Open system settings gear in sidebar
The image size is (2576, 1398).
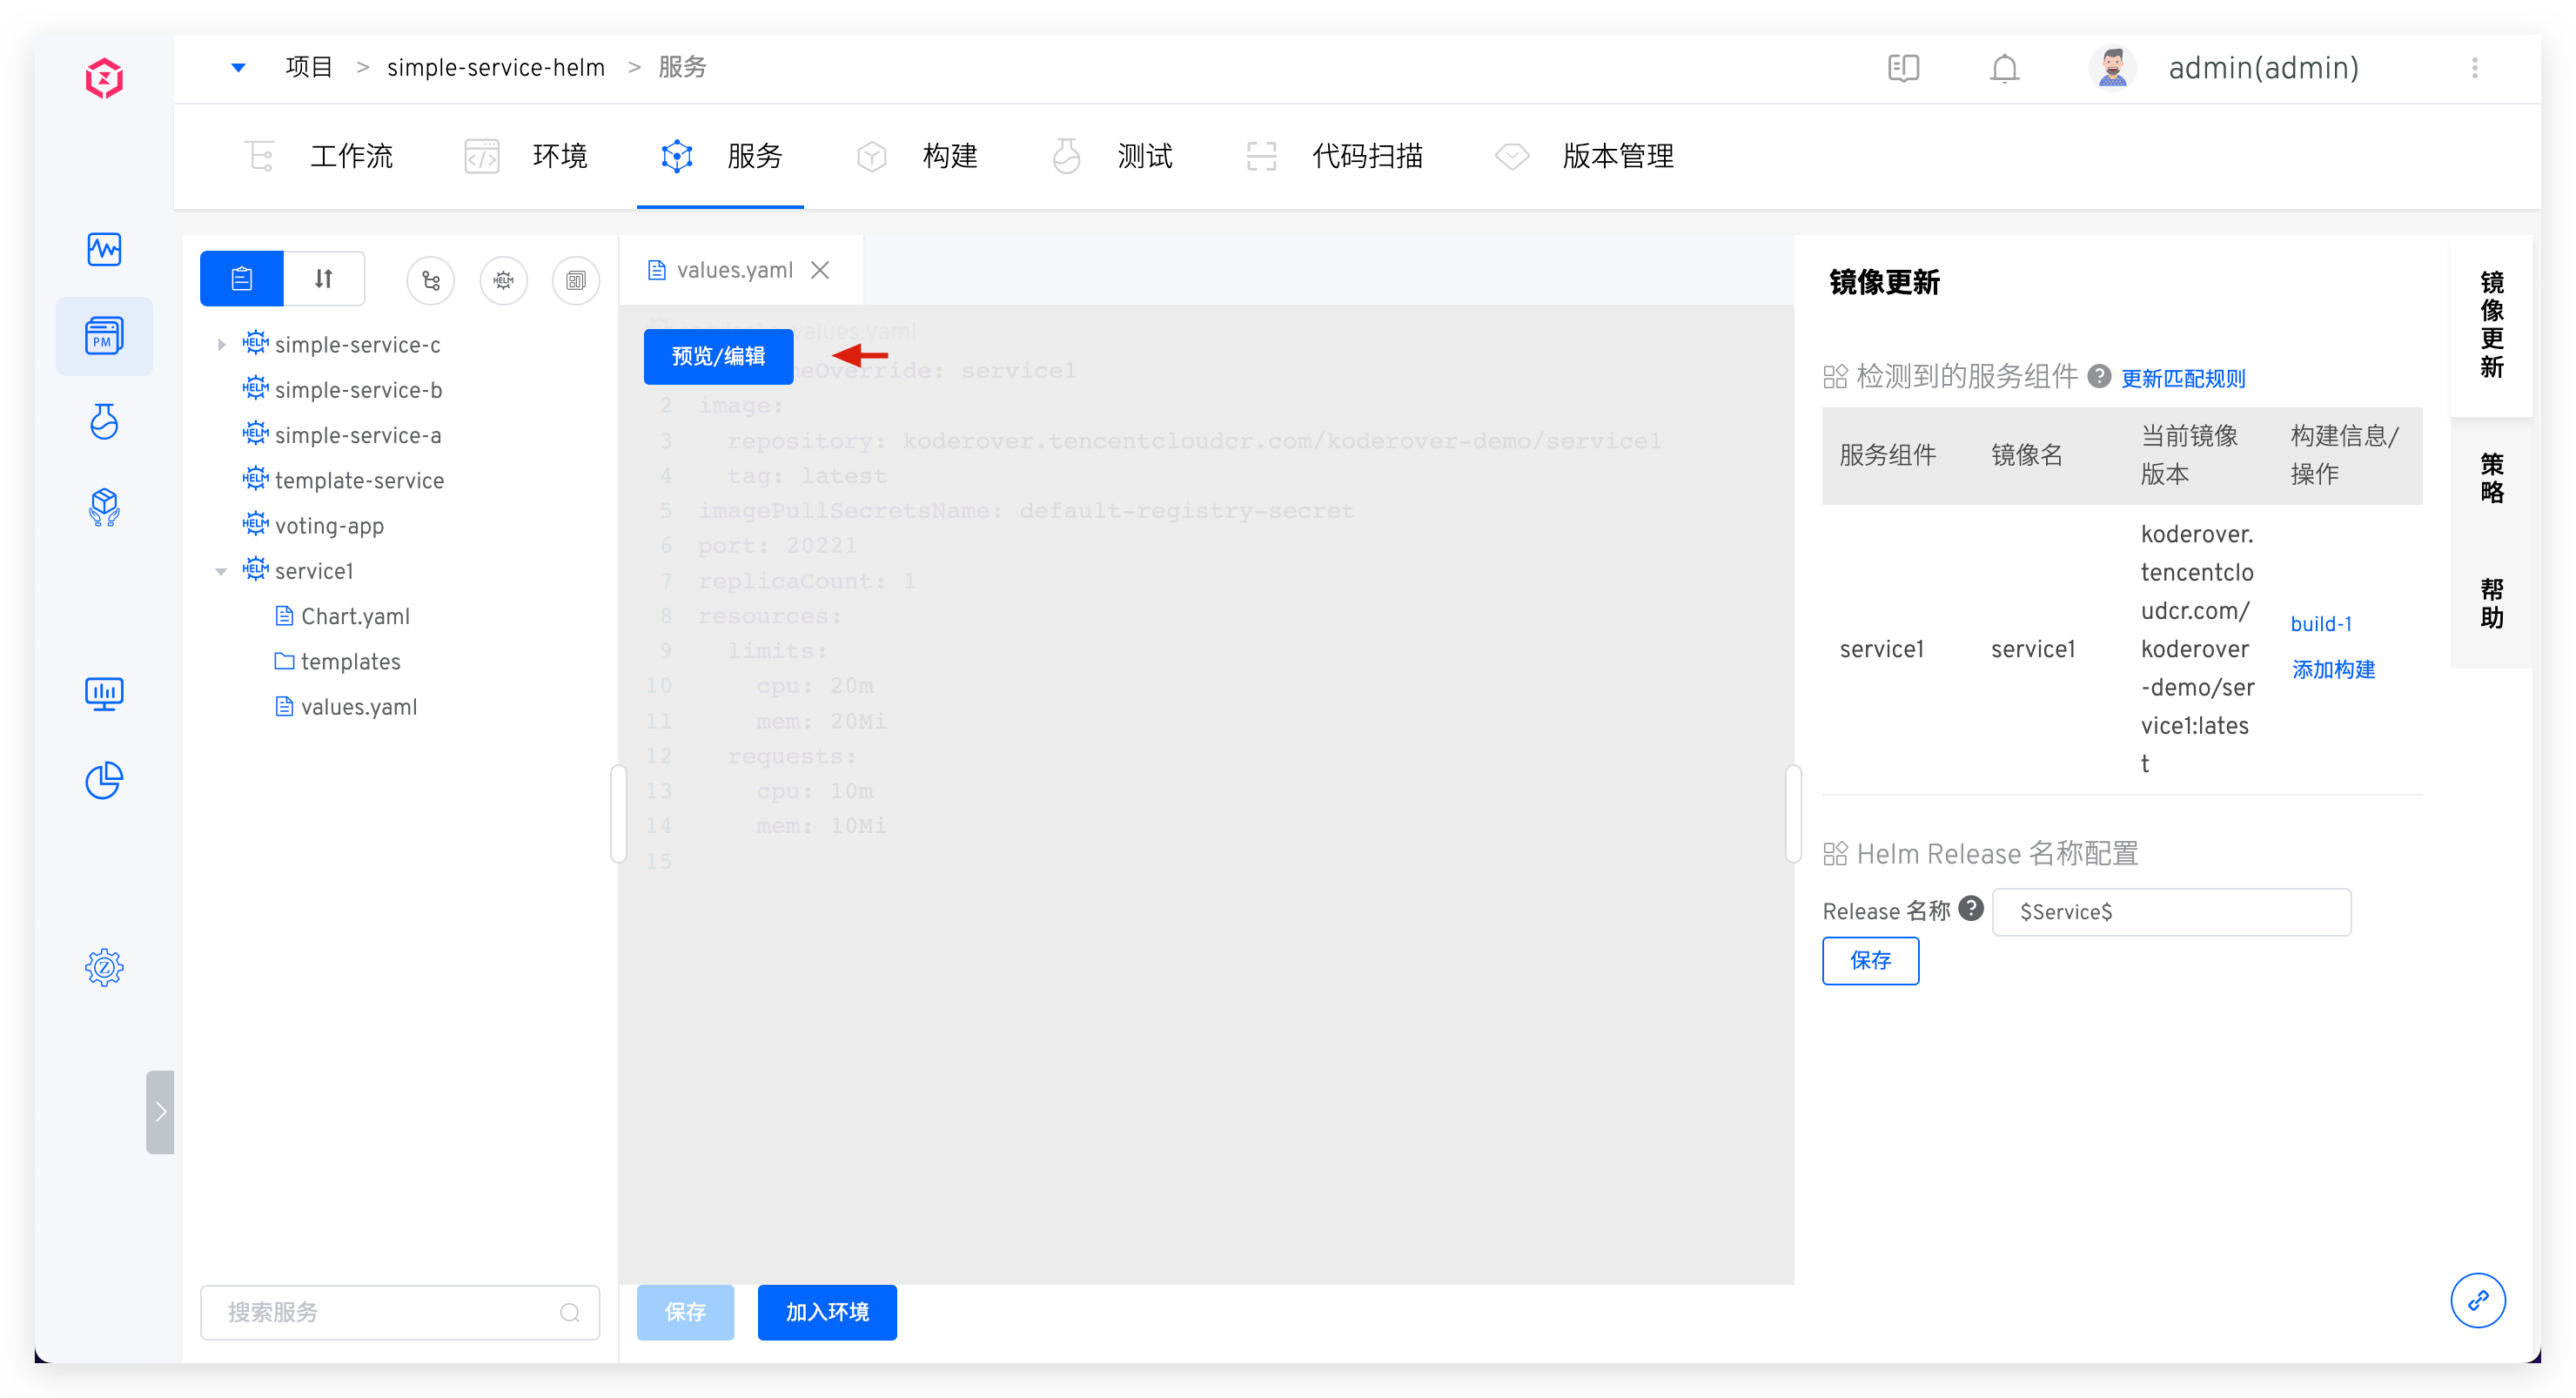click(x=104, y=966)
